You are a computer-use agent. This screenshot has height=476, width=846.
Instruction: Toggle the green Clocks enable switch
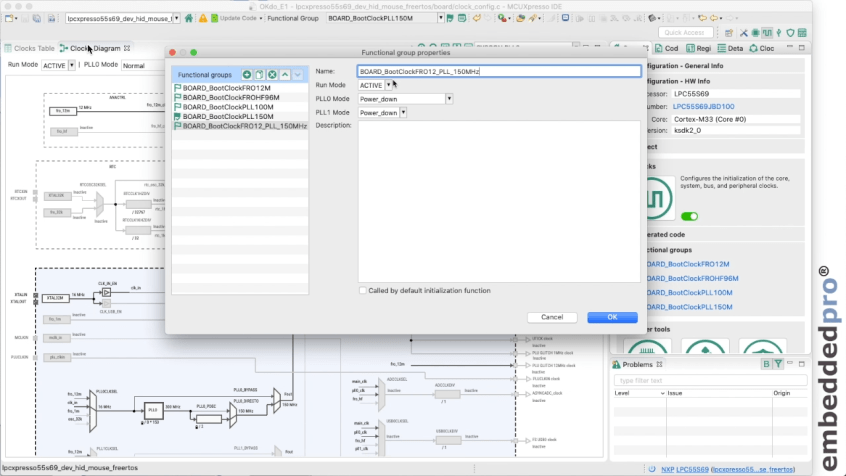689,216
